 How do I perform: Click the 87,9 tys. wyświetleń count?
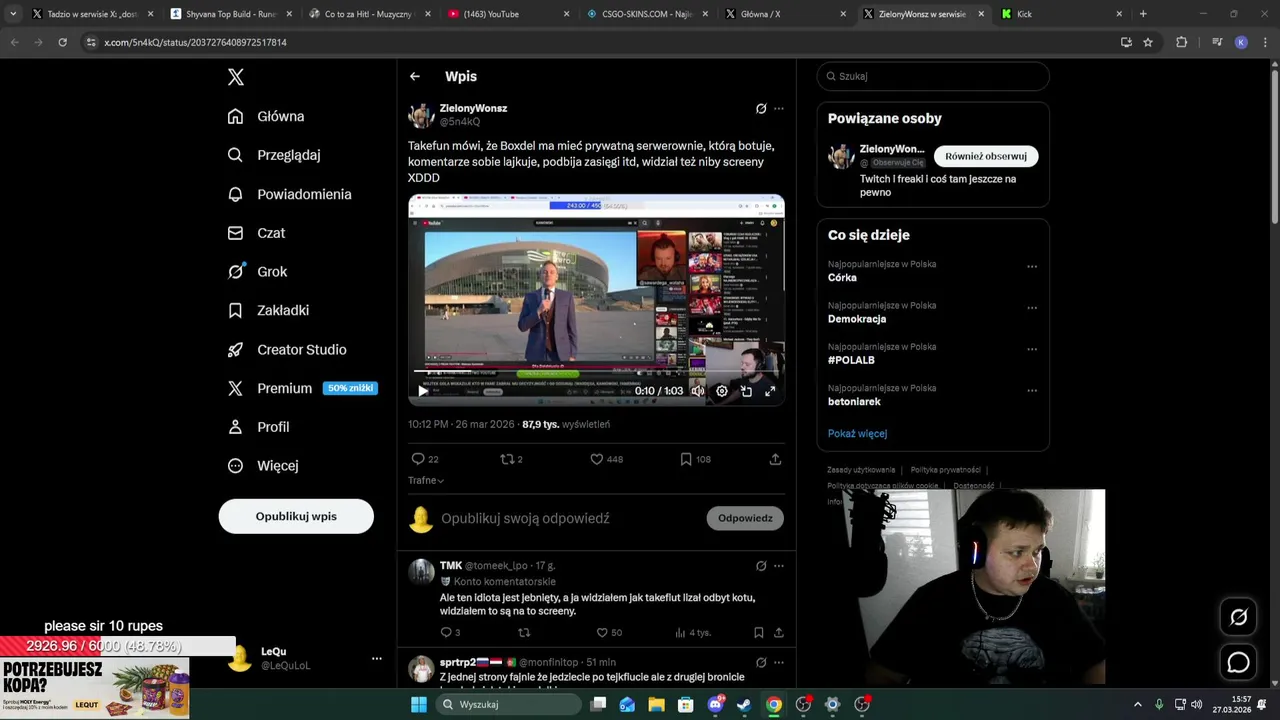566,424
